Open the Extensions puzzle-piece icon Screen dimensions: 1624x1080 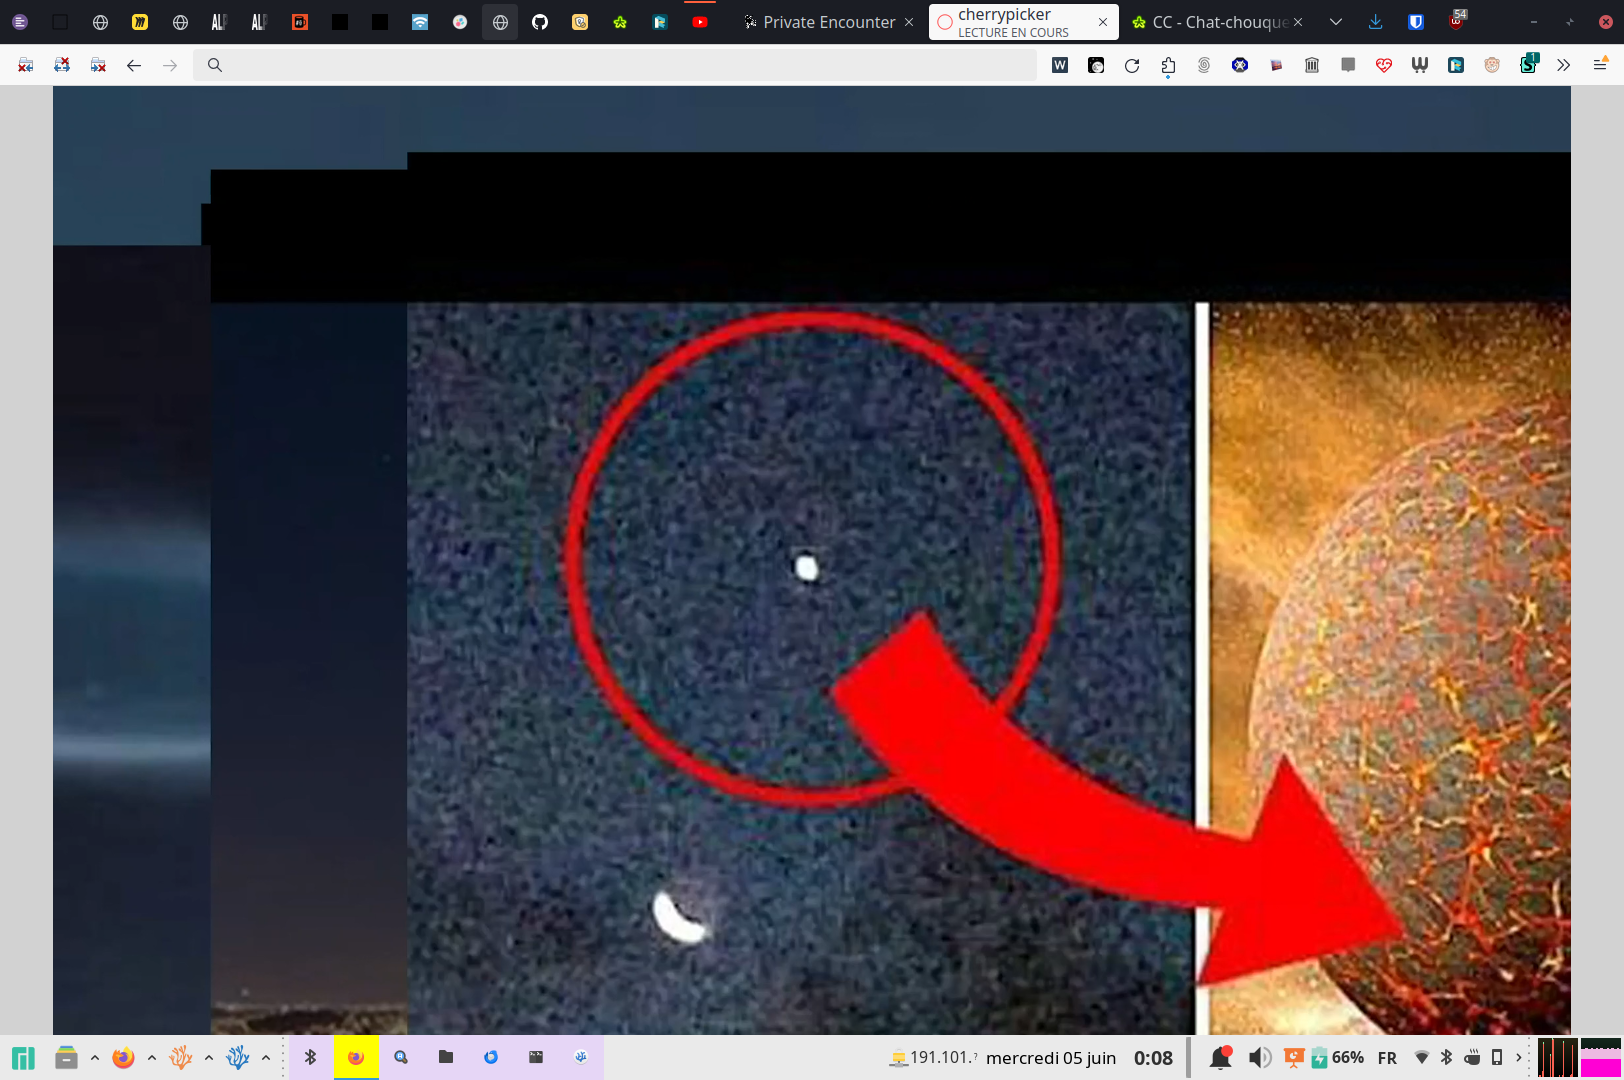1168,66
